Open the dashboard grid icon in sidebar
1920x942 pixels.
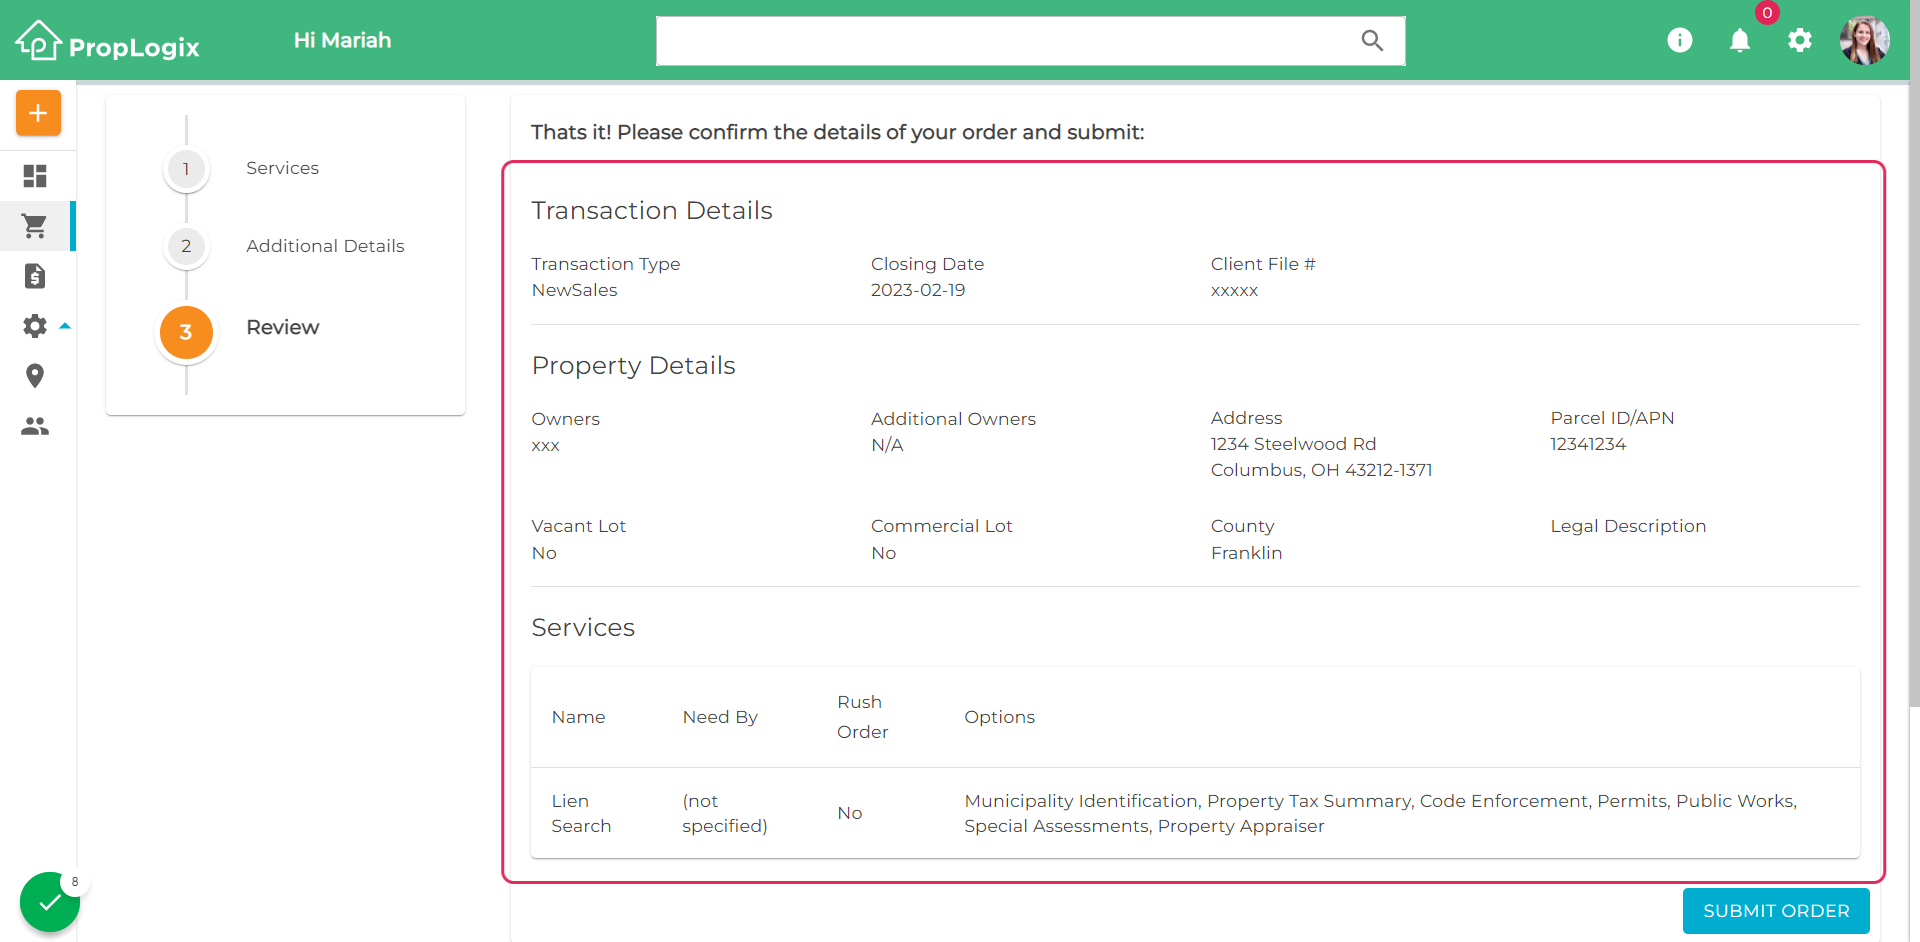click(x=35, y=176)
